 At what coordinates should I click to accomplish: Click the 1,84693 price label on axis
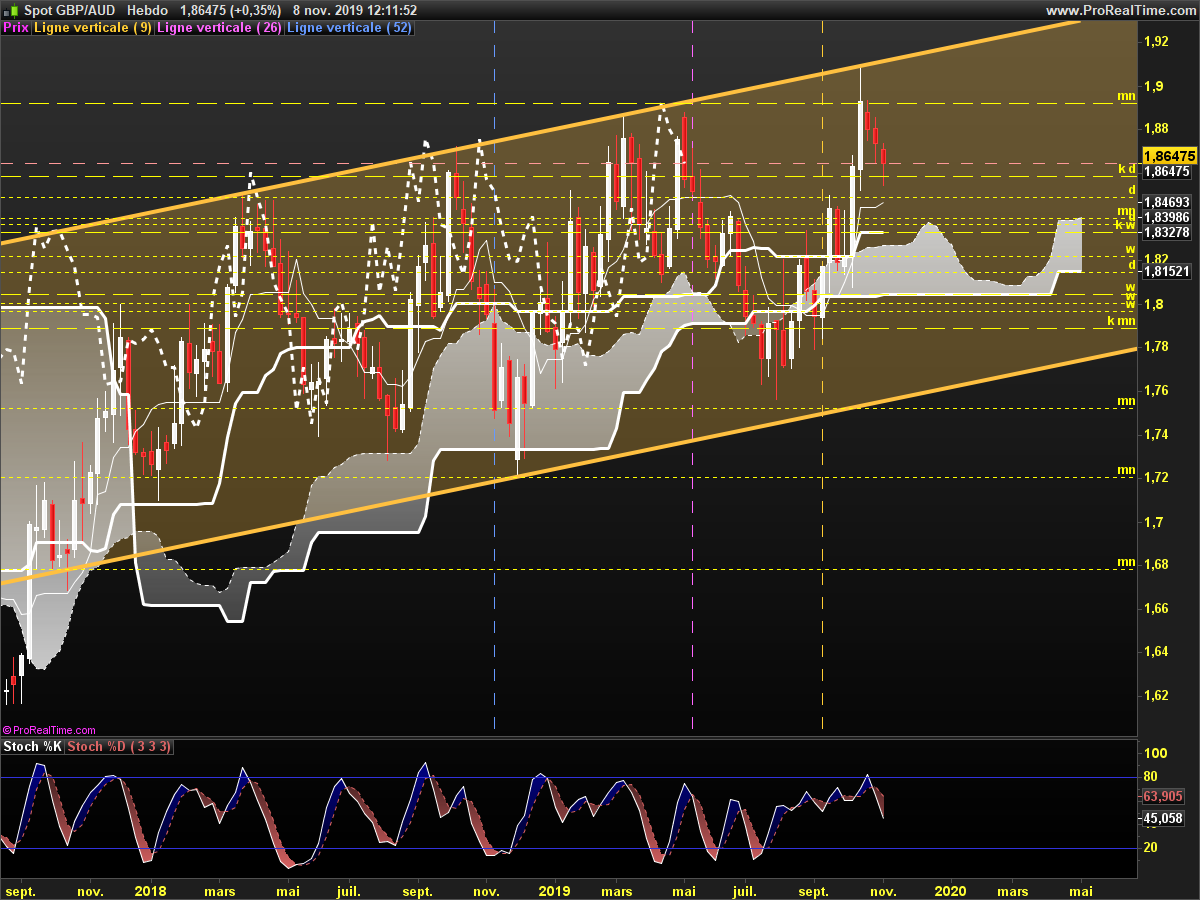pos(1168,202)
